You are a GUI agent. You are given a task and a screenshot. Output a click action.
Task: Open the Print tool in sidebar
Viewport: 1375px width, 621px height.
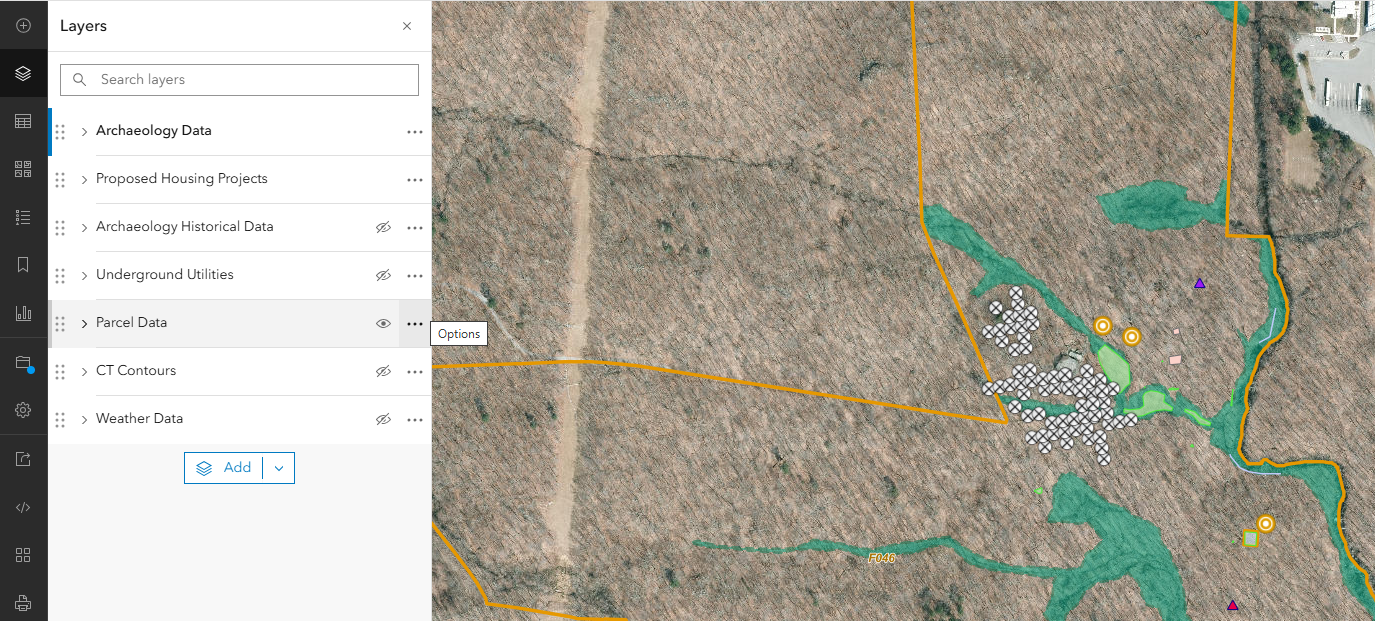[x=24, y=602]
